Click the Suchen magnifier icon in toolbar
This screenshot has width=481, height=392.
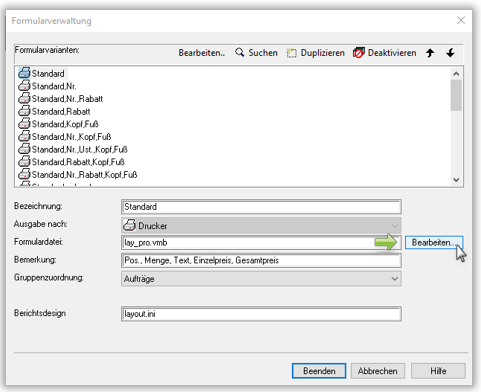[239, 53]
